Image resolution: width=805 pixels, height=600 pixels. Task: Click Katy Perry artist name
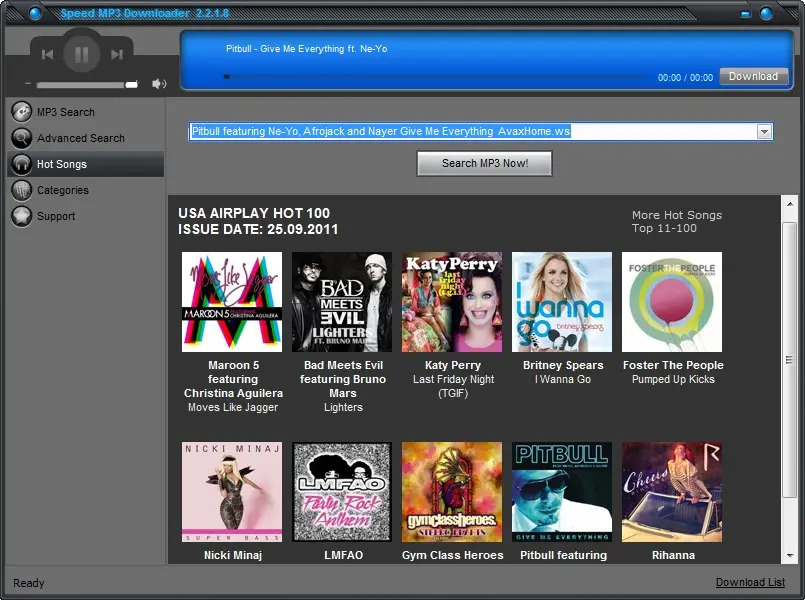coord(453,365)
